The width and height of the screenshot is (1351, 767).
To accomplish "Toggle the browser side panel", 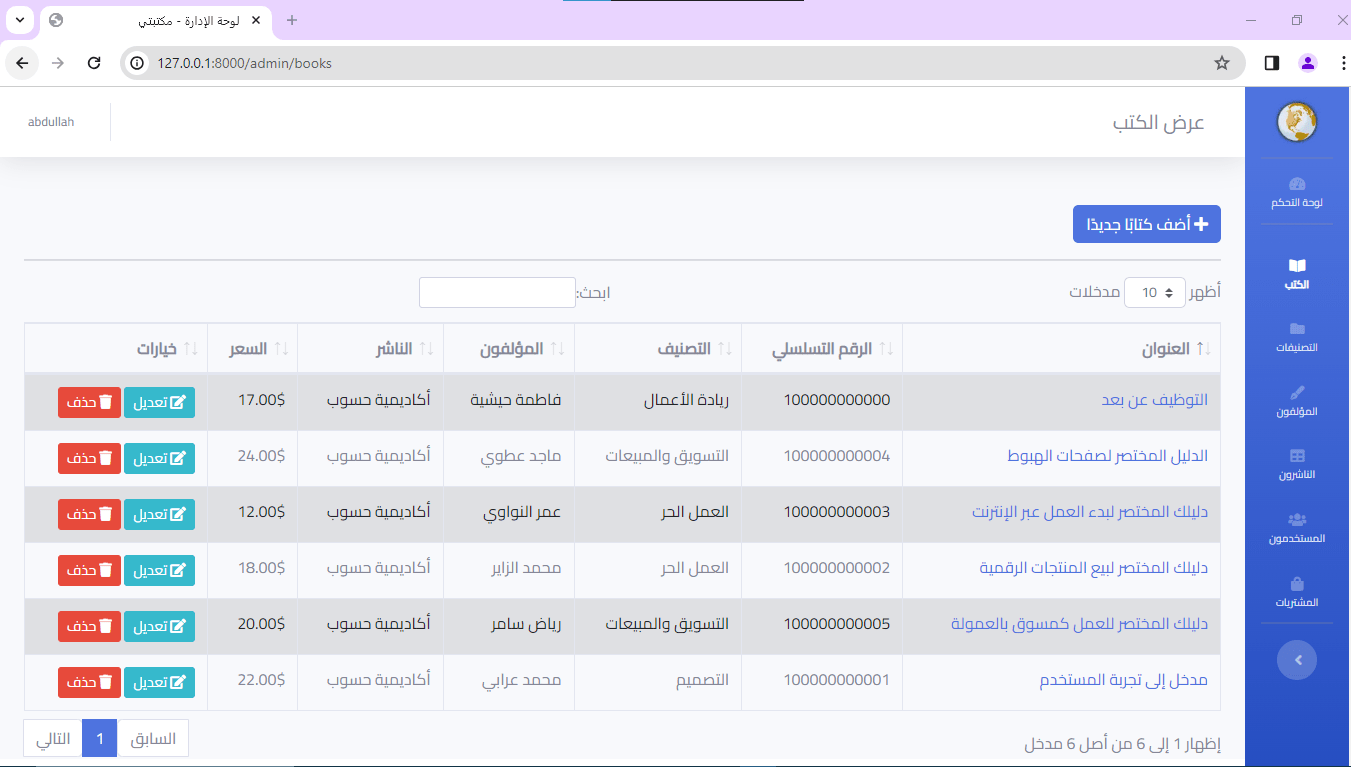I will tap(1272, 63).
